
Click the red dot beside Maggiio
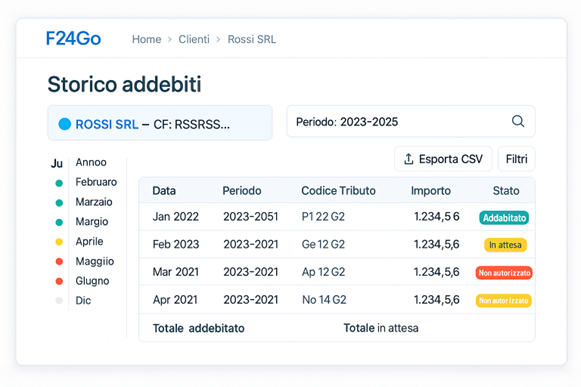(59, 262)
